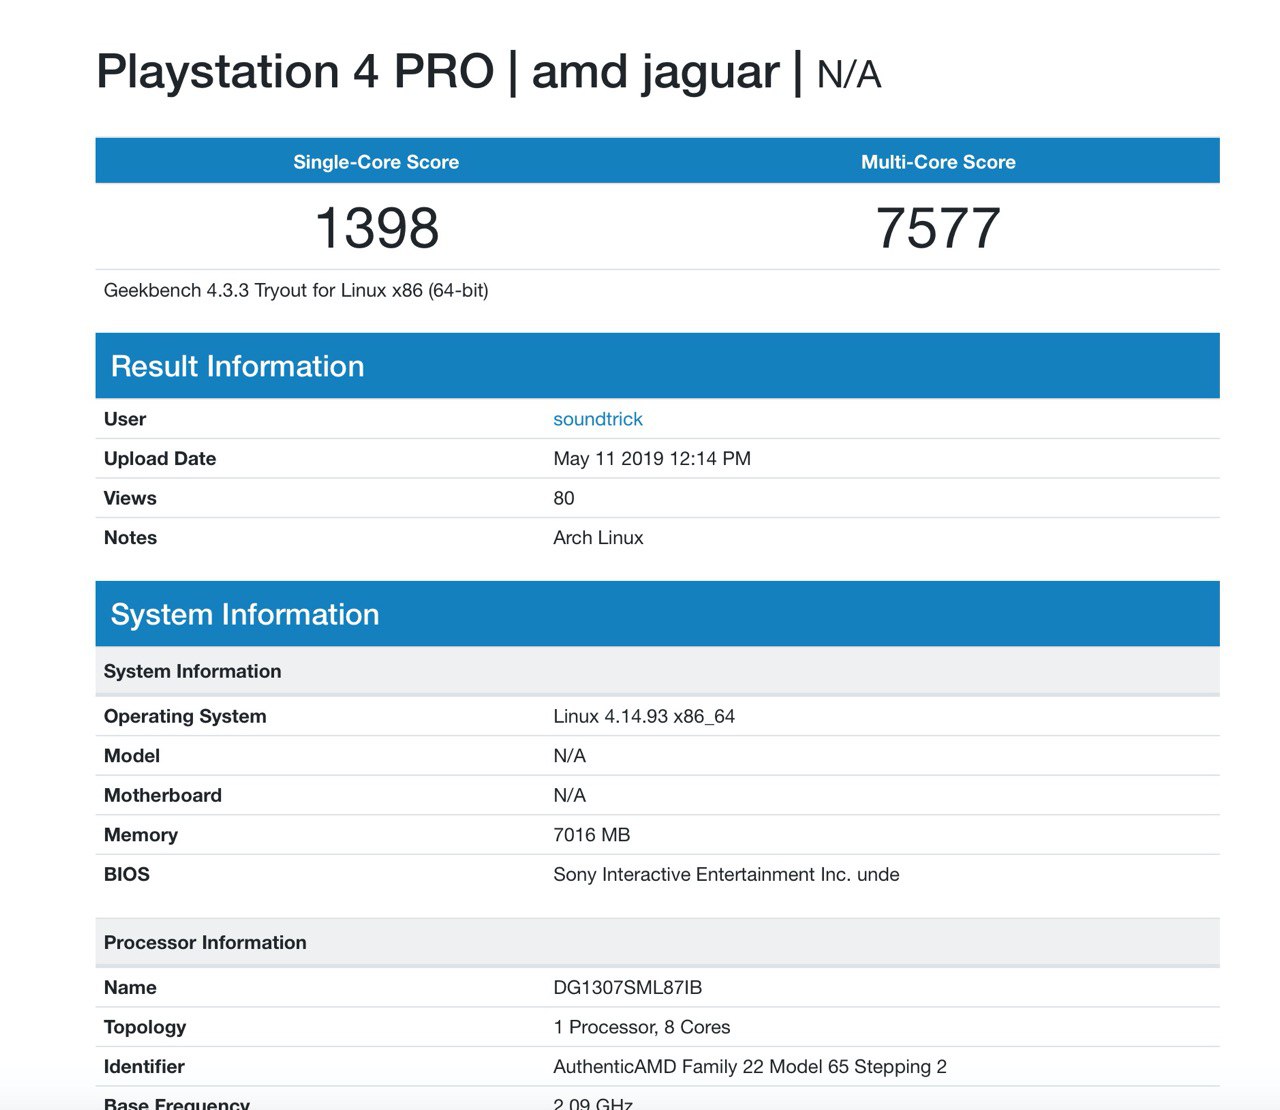Image resolution: width=1280 pixels, height=1110 pixels.
Task: Open the soundtrick user profile link
Action: (598, 419)
